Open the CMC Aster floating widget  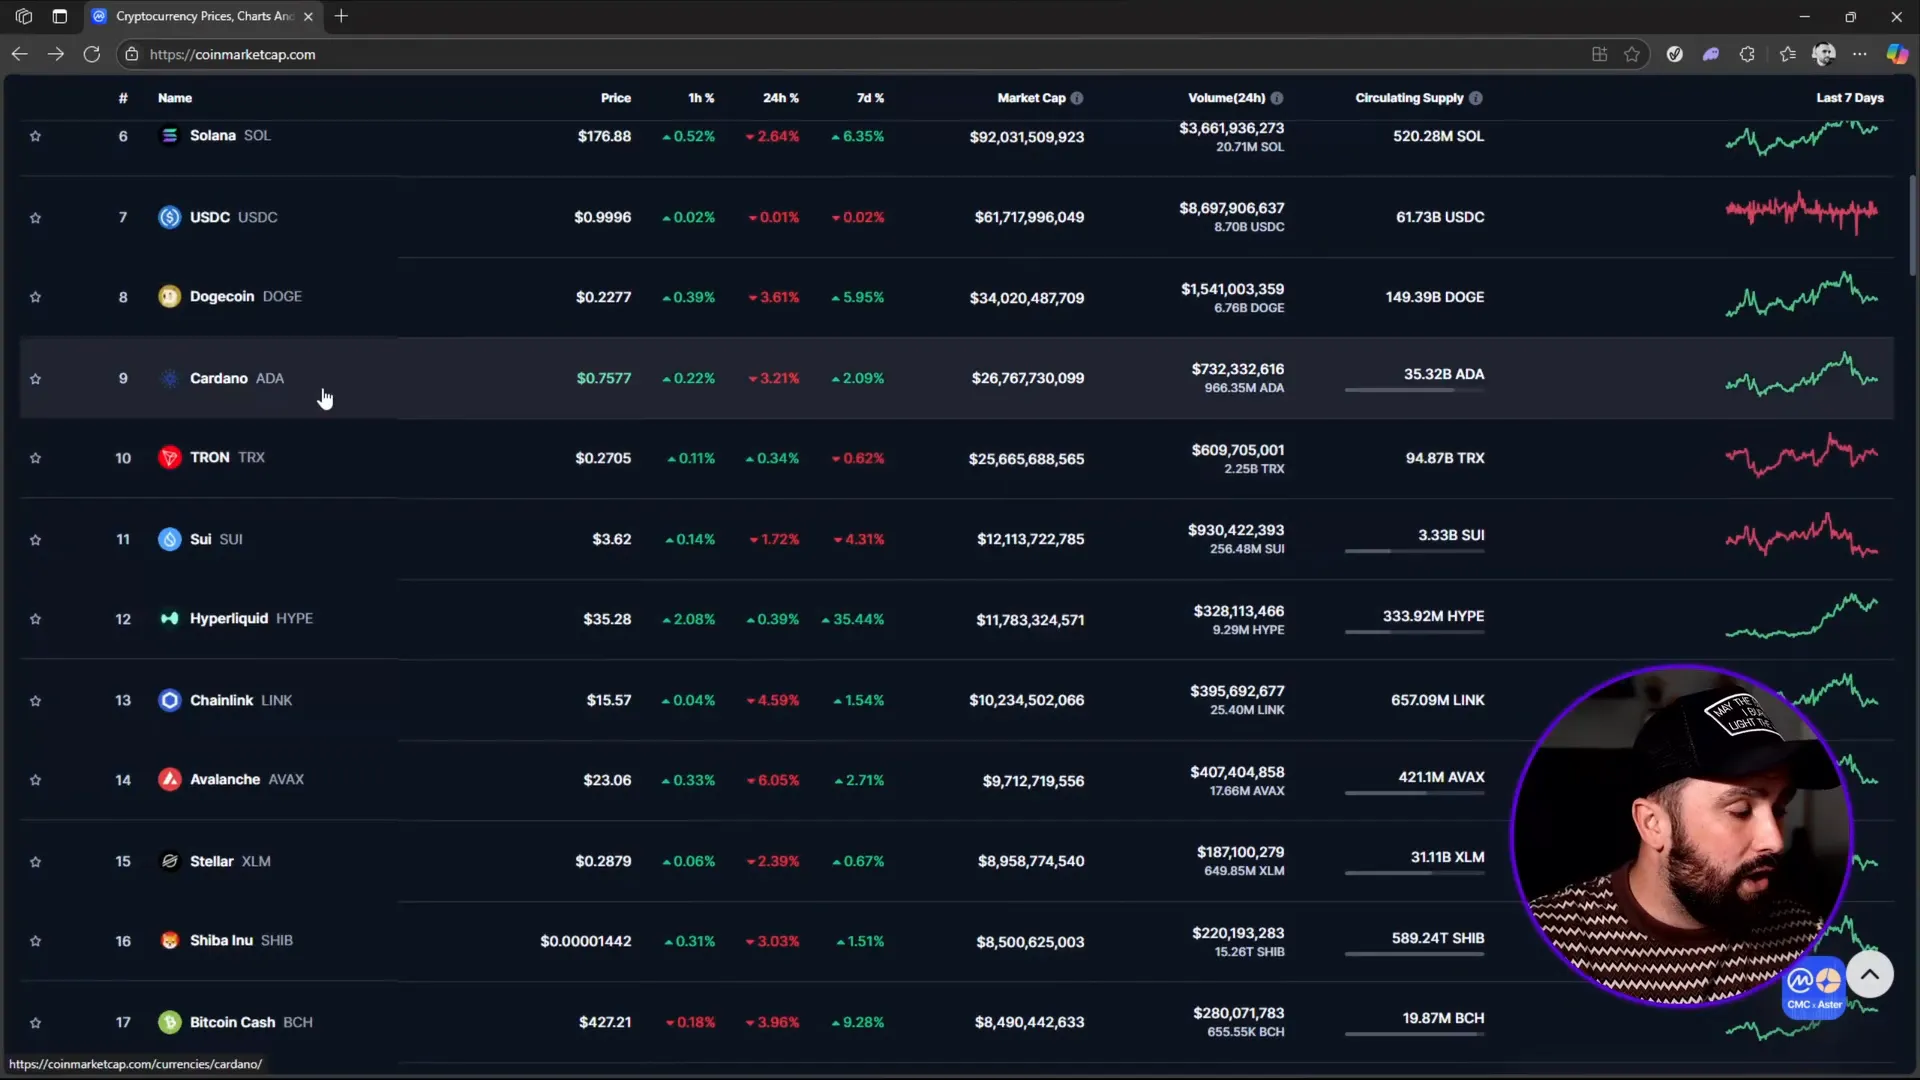1814,989
